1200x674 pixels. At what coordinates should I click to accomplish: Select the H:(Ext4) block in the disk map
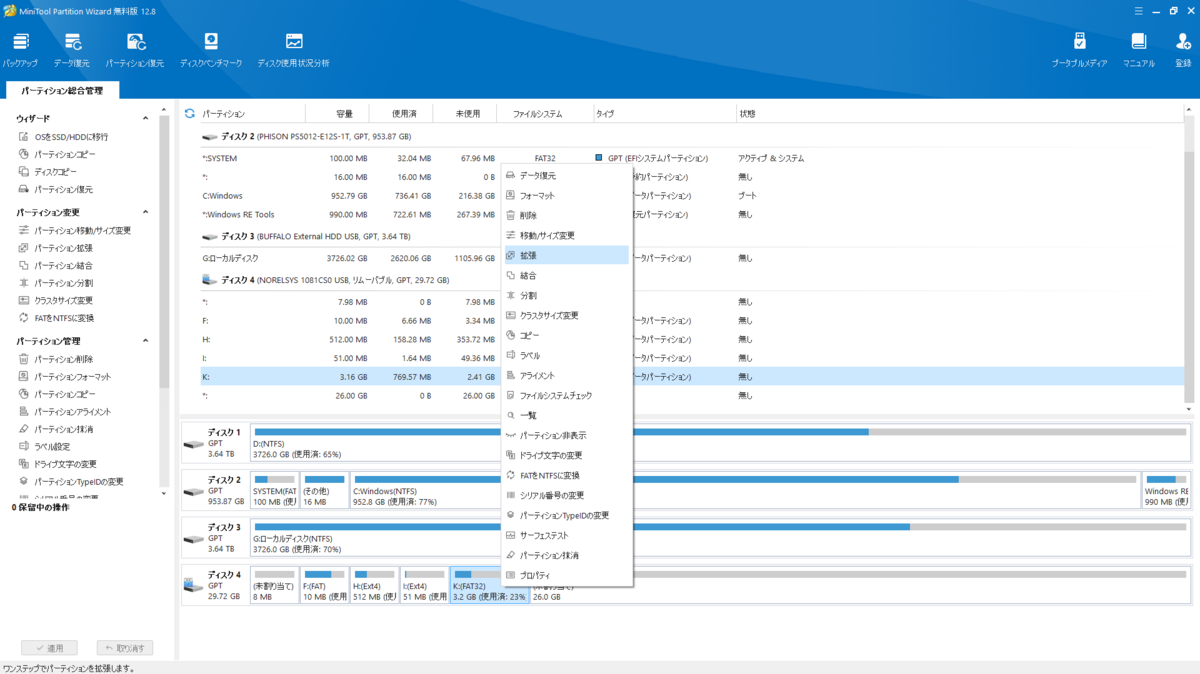coord(374,584)
